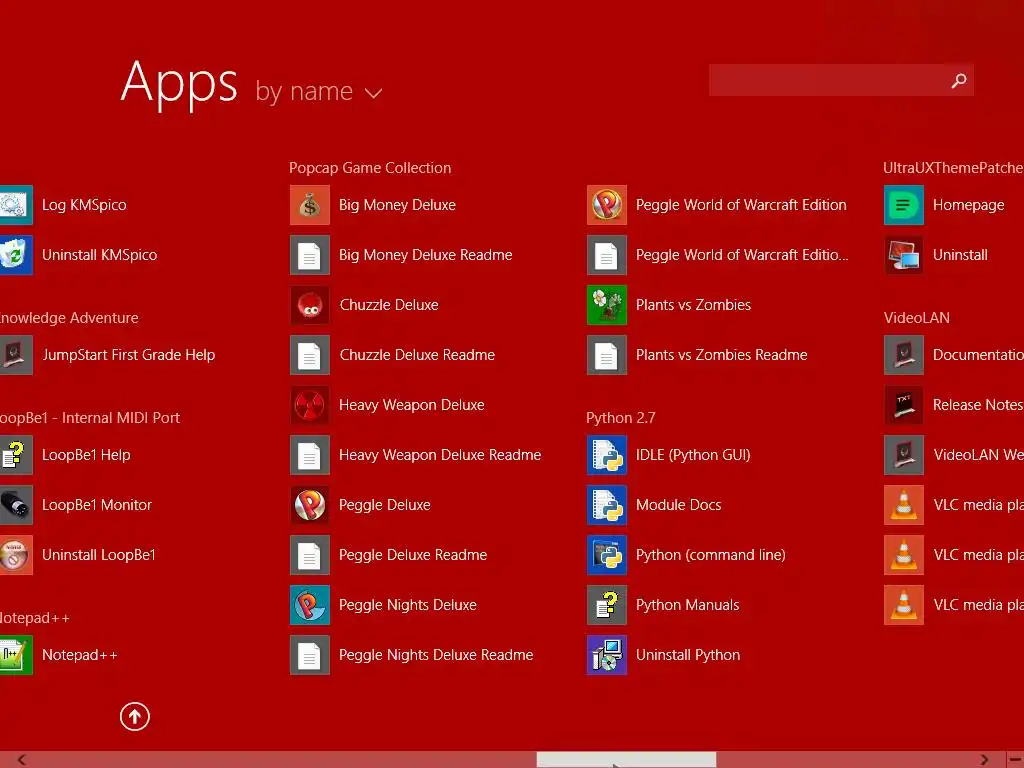This screenshot has height=768, width=1024.
Task: Click the Uninstall Python icon
Action: coord(607,654)
